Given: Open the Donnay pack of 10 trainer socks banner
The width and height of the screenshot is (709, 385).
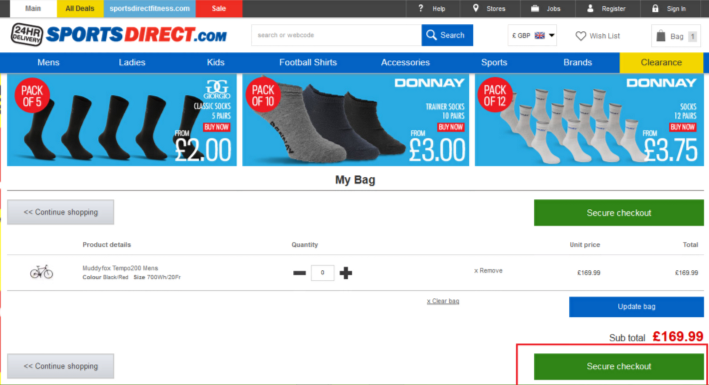Looking at the screenshot, I should 355,120.
